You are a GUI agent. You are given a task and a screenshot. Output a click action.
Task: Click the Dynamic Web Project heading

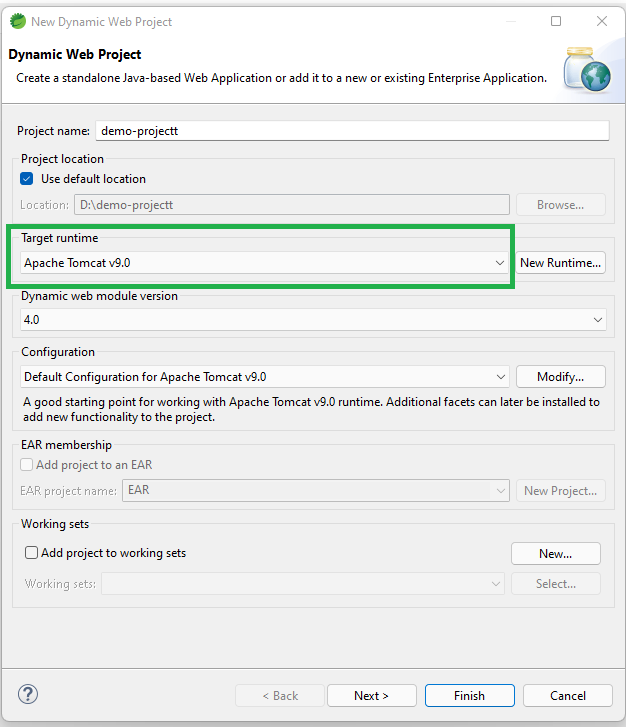click(x=75, y=55)
